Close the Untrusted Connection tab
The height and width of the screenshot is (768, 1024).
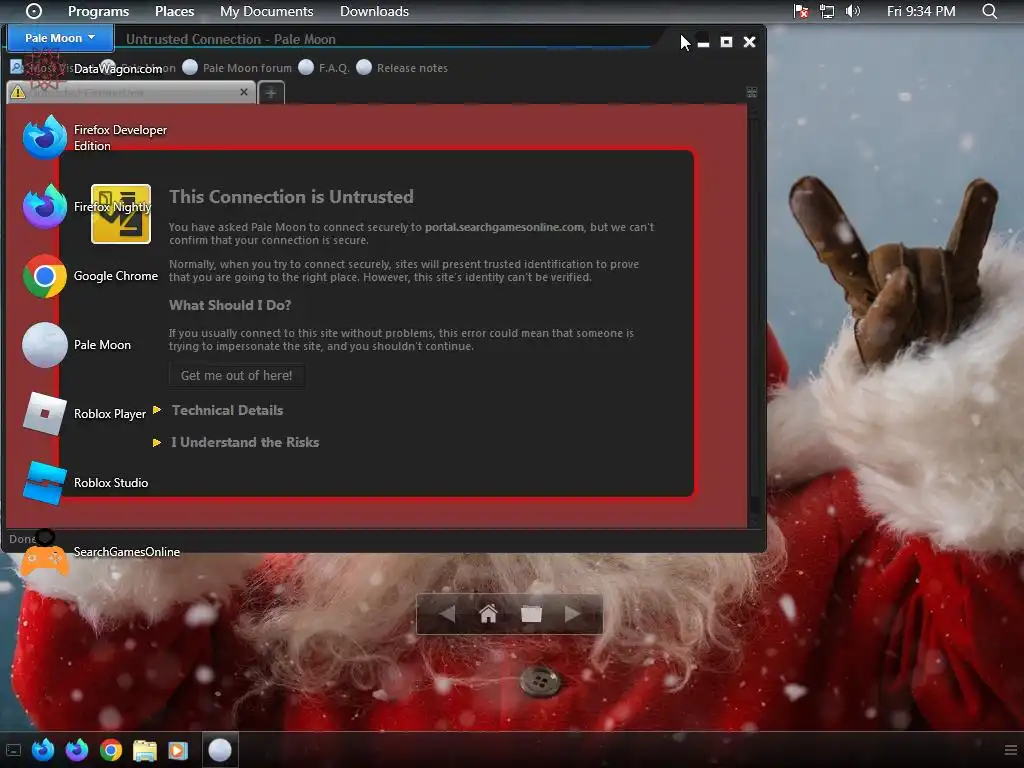pyautogui.click(x=244, y=92)
